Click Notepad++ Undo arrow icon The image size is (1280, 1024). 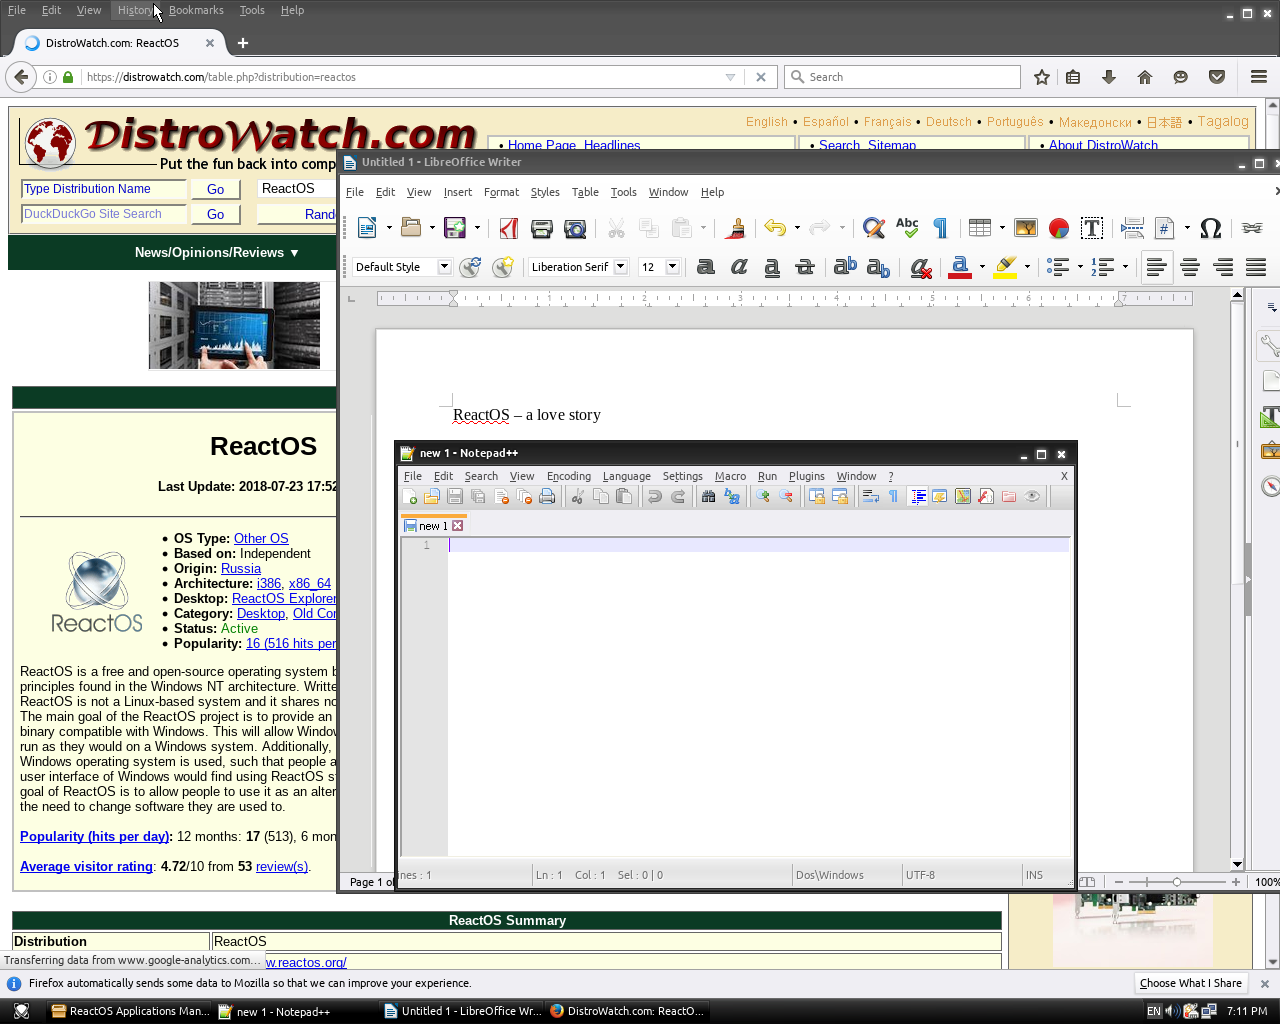[654, 496]
